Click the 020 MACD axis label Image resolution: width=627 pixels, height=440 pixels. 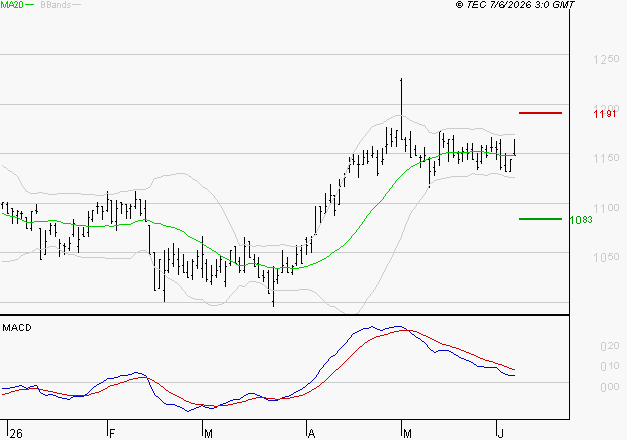(x=610, y=346)
